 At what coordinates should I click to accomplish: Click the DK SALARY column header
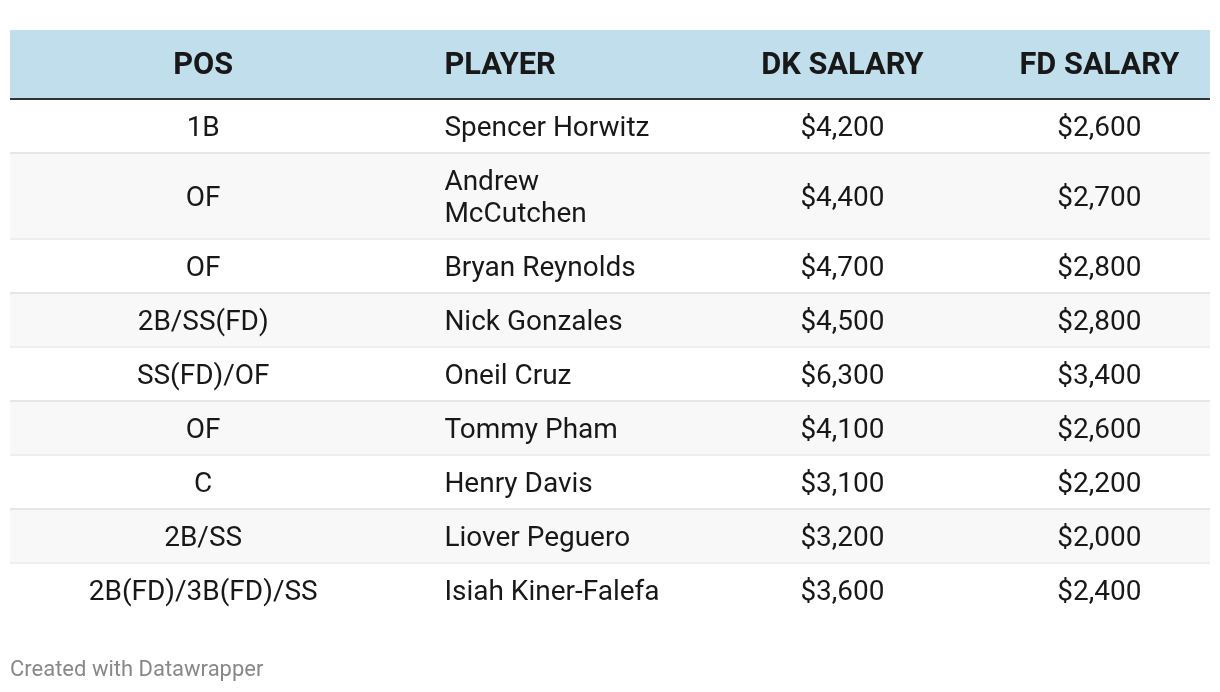click(x=842, y=64)
